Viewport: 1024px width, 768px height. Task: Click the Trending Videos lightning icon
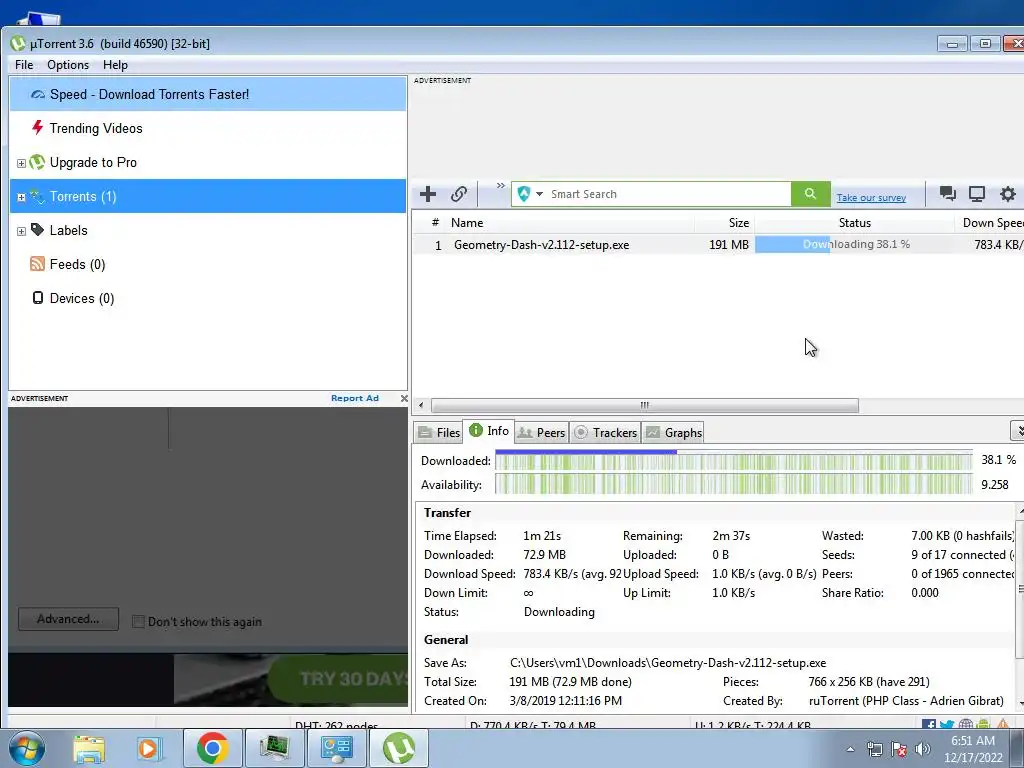coord(37,127)
